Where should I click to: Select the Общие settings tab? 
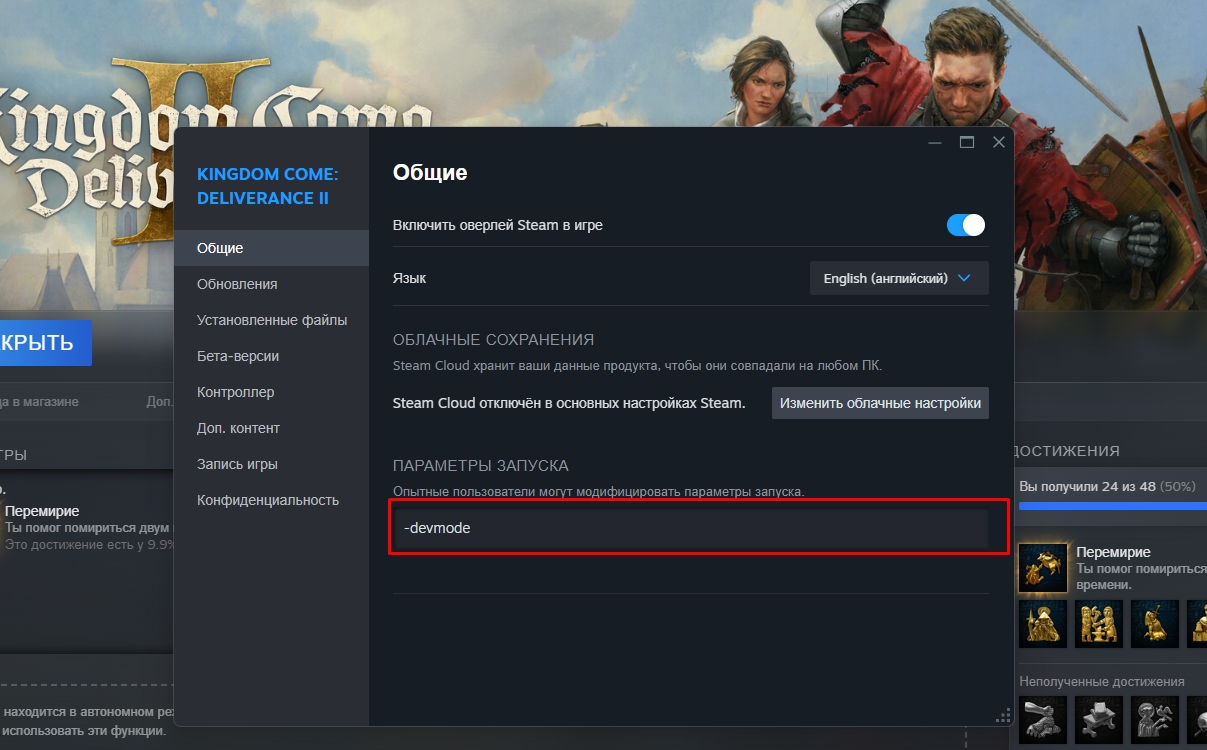[x=271, y=248]
